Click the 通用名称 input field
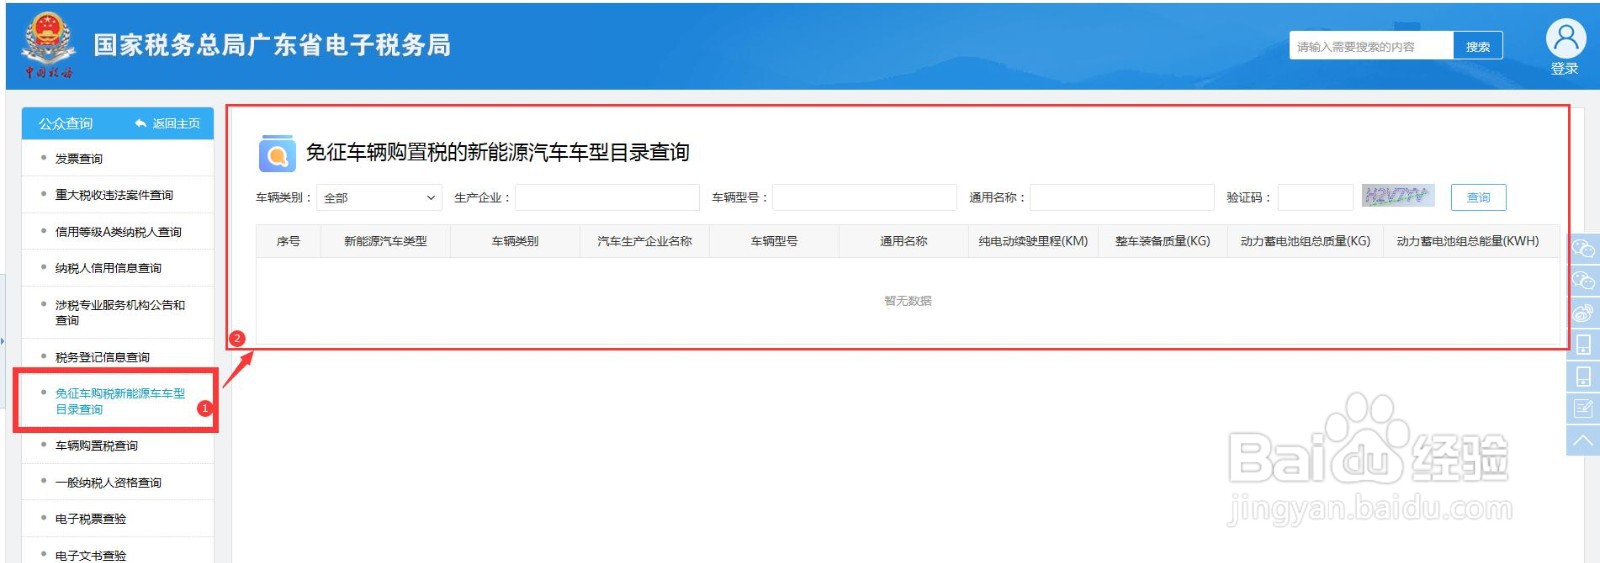Viewport: 1600px width, 563px height. click(1122, 198)
